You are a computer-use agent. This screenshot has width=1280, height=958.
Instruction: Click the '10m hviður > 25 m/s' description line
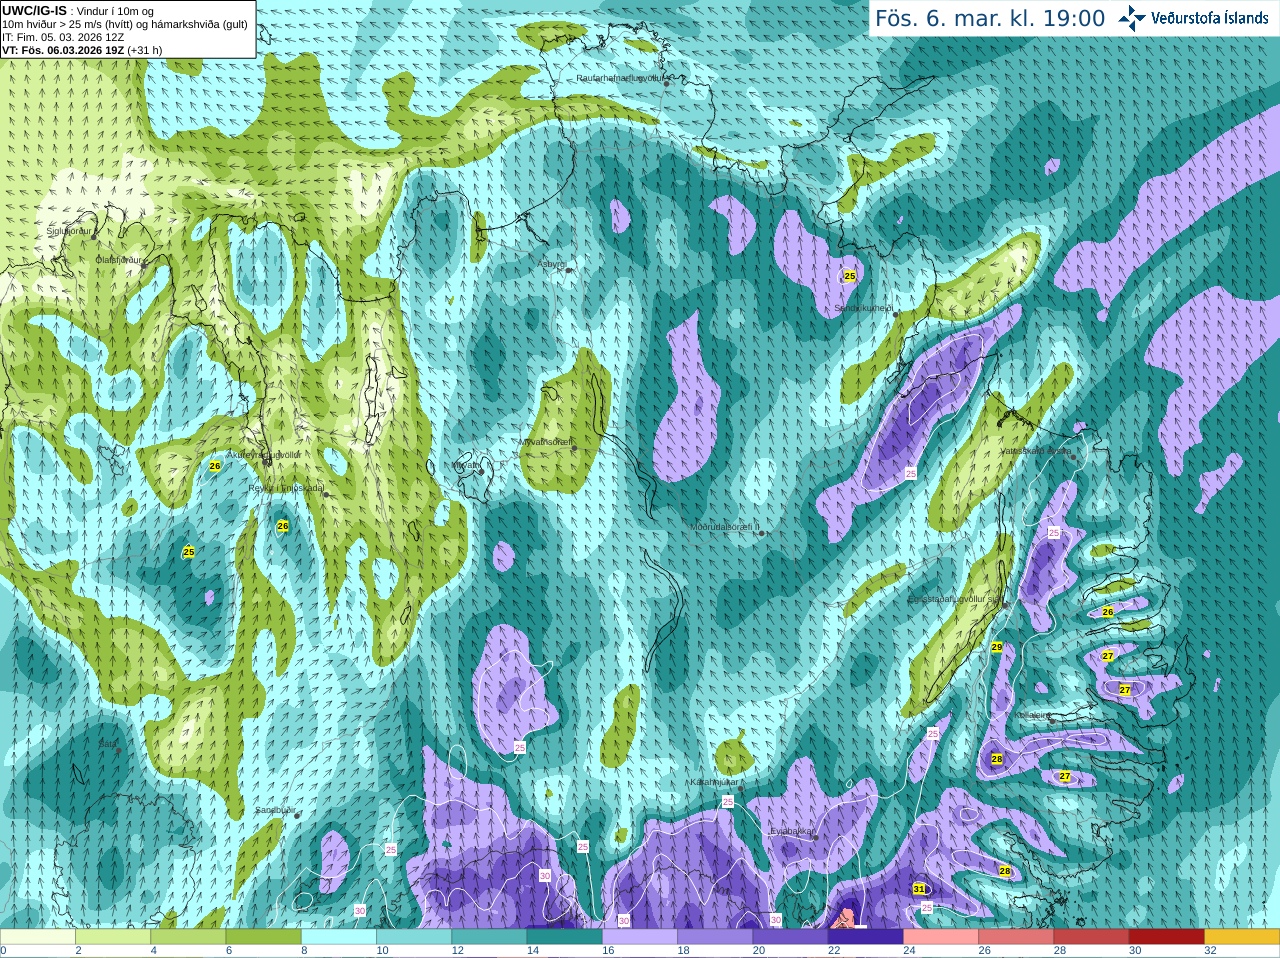pyautogui.click(x=125, y=24)
